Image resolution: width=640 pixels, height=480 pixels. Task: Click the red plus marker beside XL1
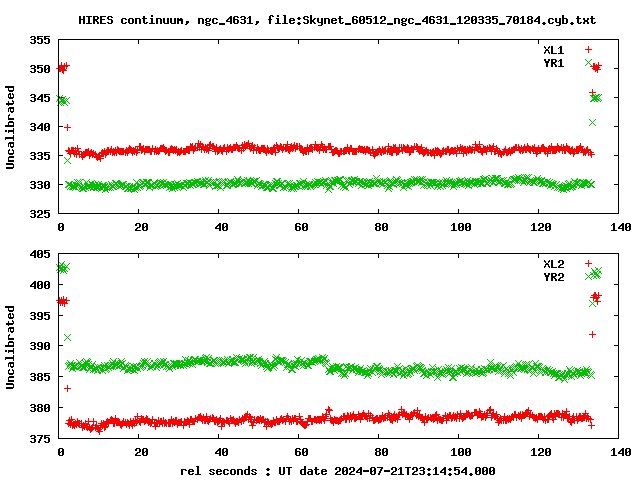pos(588,50)
